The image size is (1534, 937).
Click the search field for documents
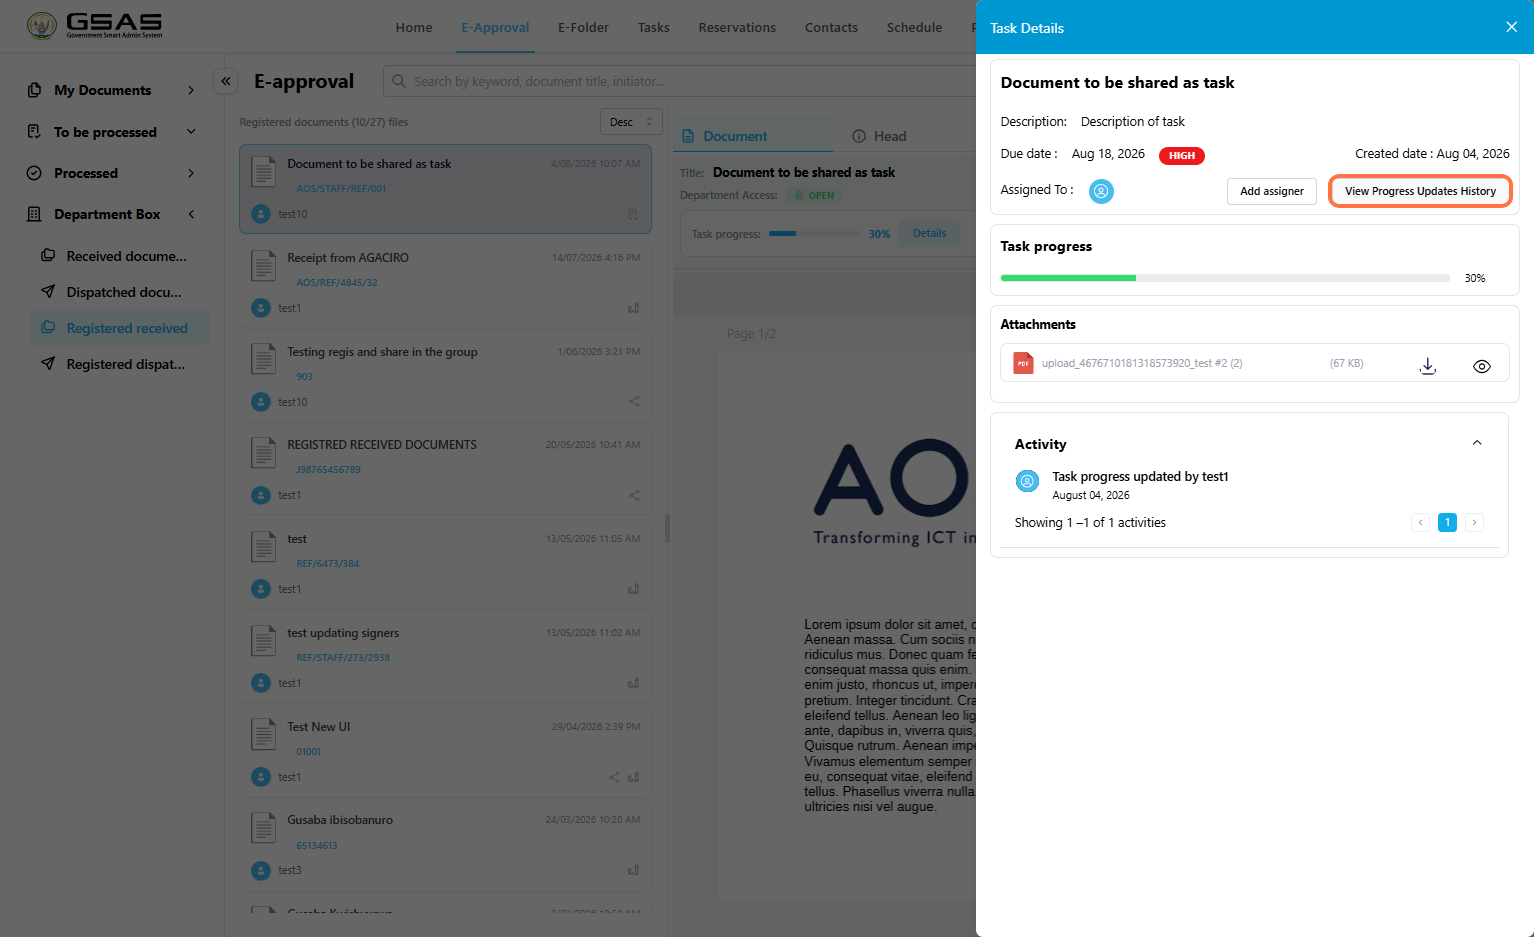680,81
